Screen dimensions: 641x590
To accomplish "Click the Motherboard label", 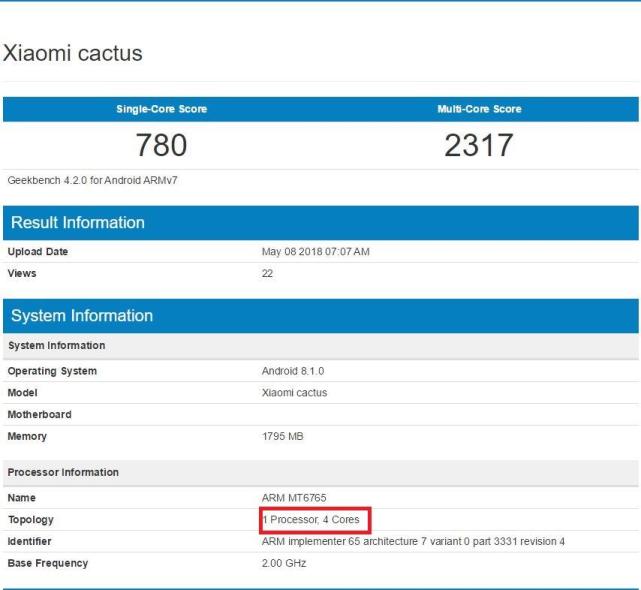I will 40,414.
